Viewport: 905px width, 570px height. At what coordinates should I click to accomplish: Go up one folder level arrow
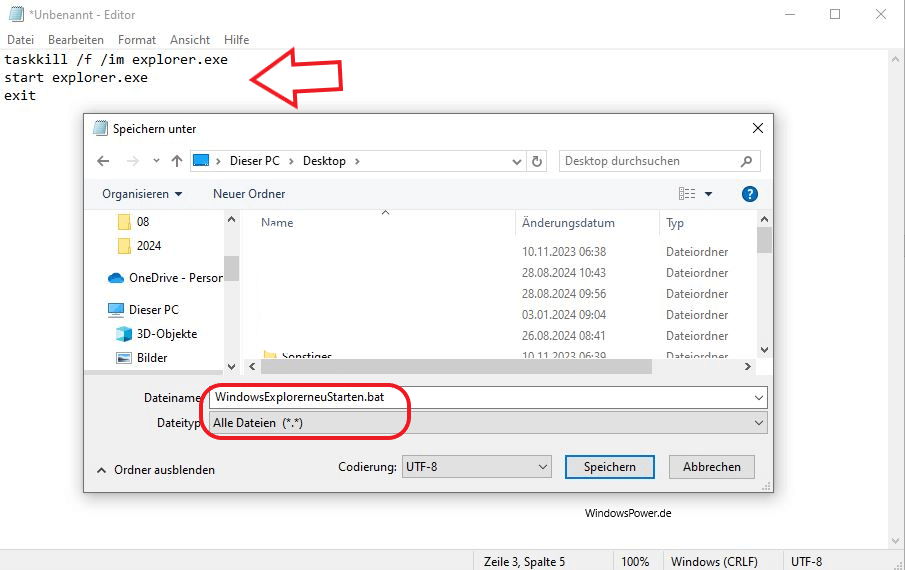(177, 161)
